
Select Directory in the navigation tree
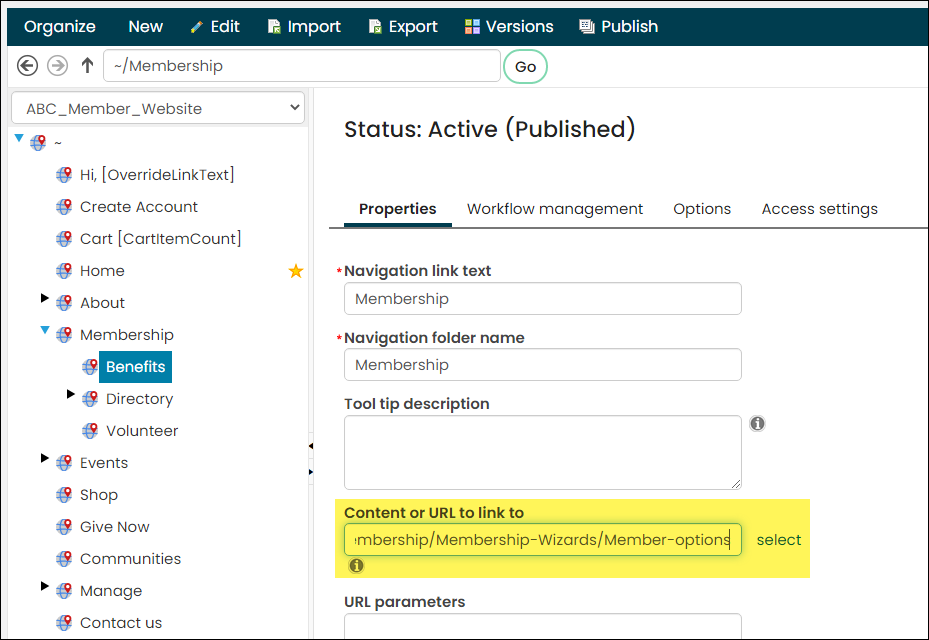[140, 399]
